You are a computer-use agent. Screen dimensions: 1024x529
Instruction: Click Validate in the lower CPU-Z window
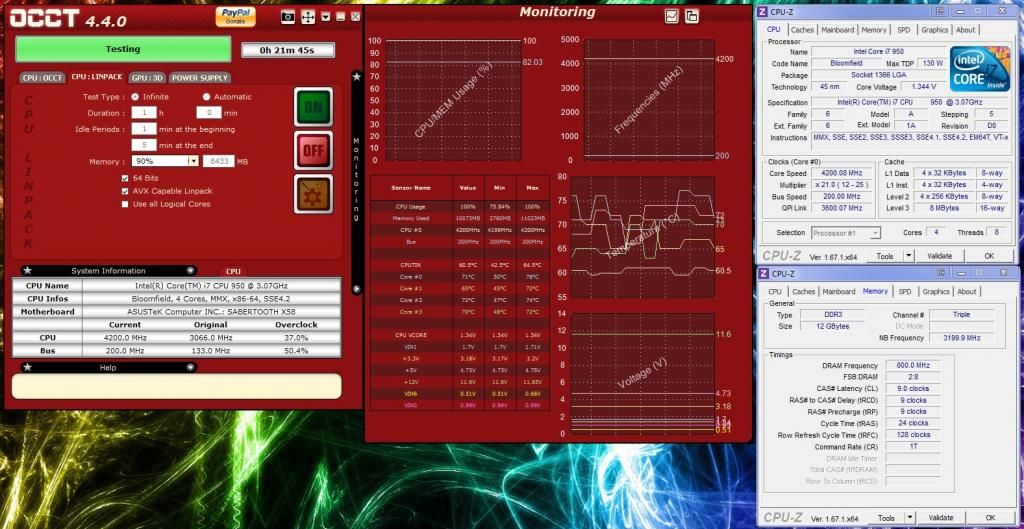pos(940,518)
